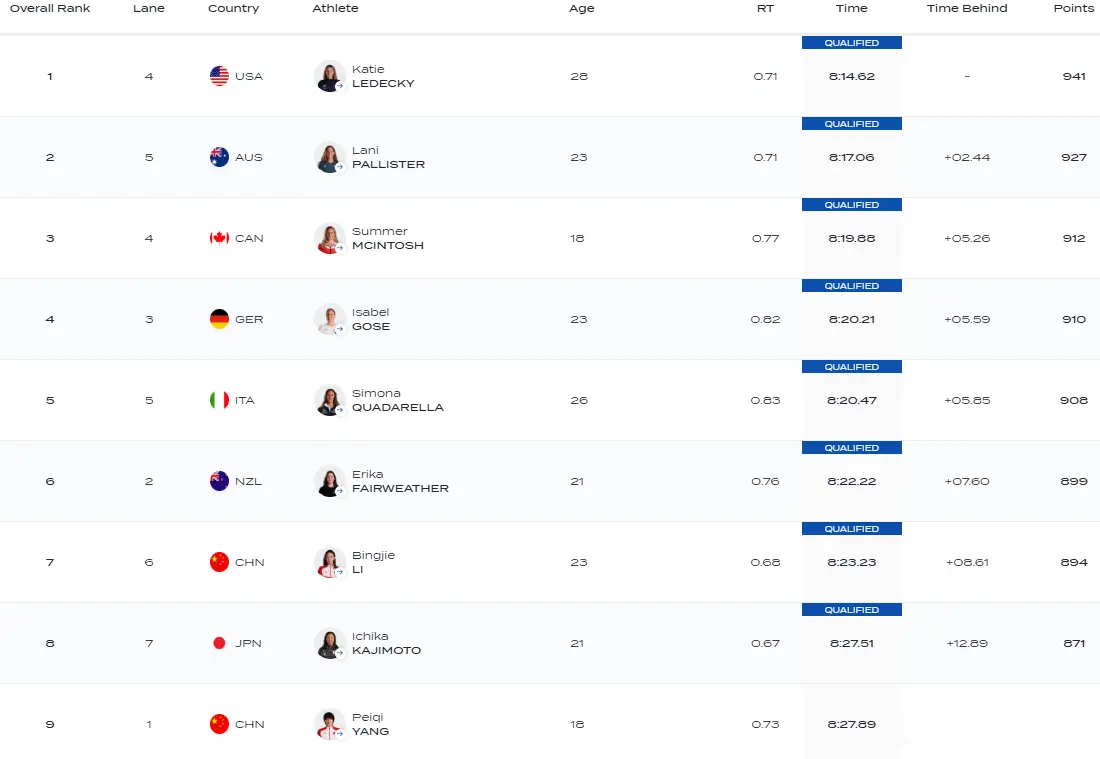Click the Germany flag icon
Image resolution: width=1100 pixels, height=759 pixels.
[x=219, y=319]
